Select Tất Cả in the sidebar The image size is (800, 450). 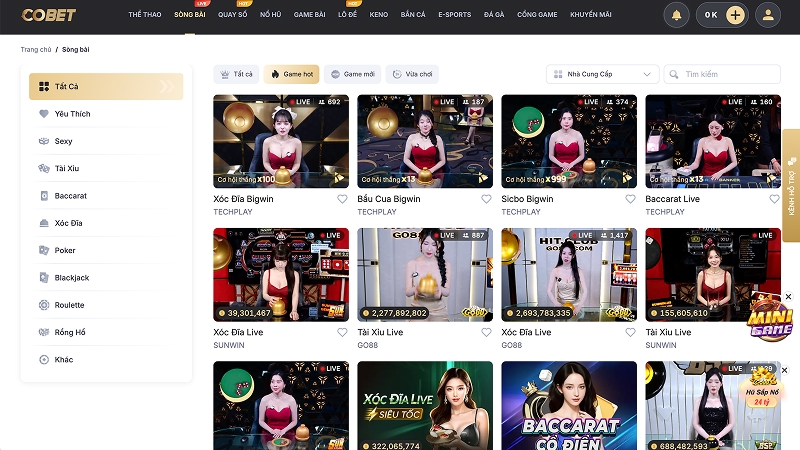[x=106, y=86]
